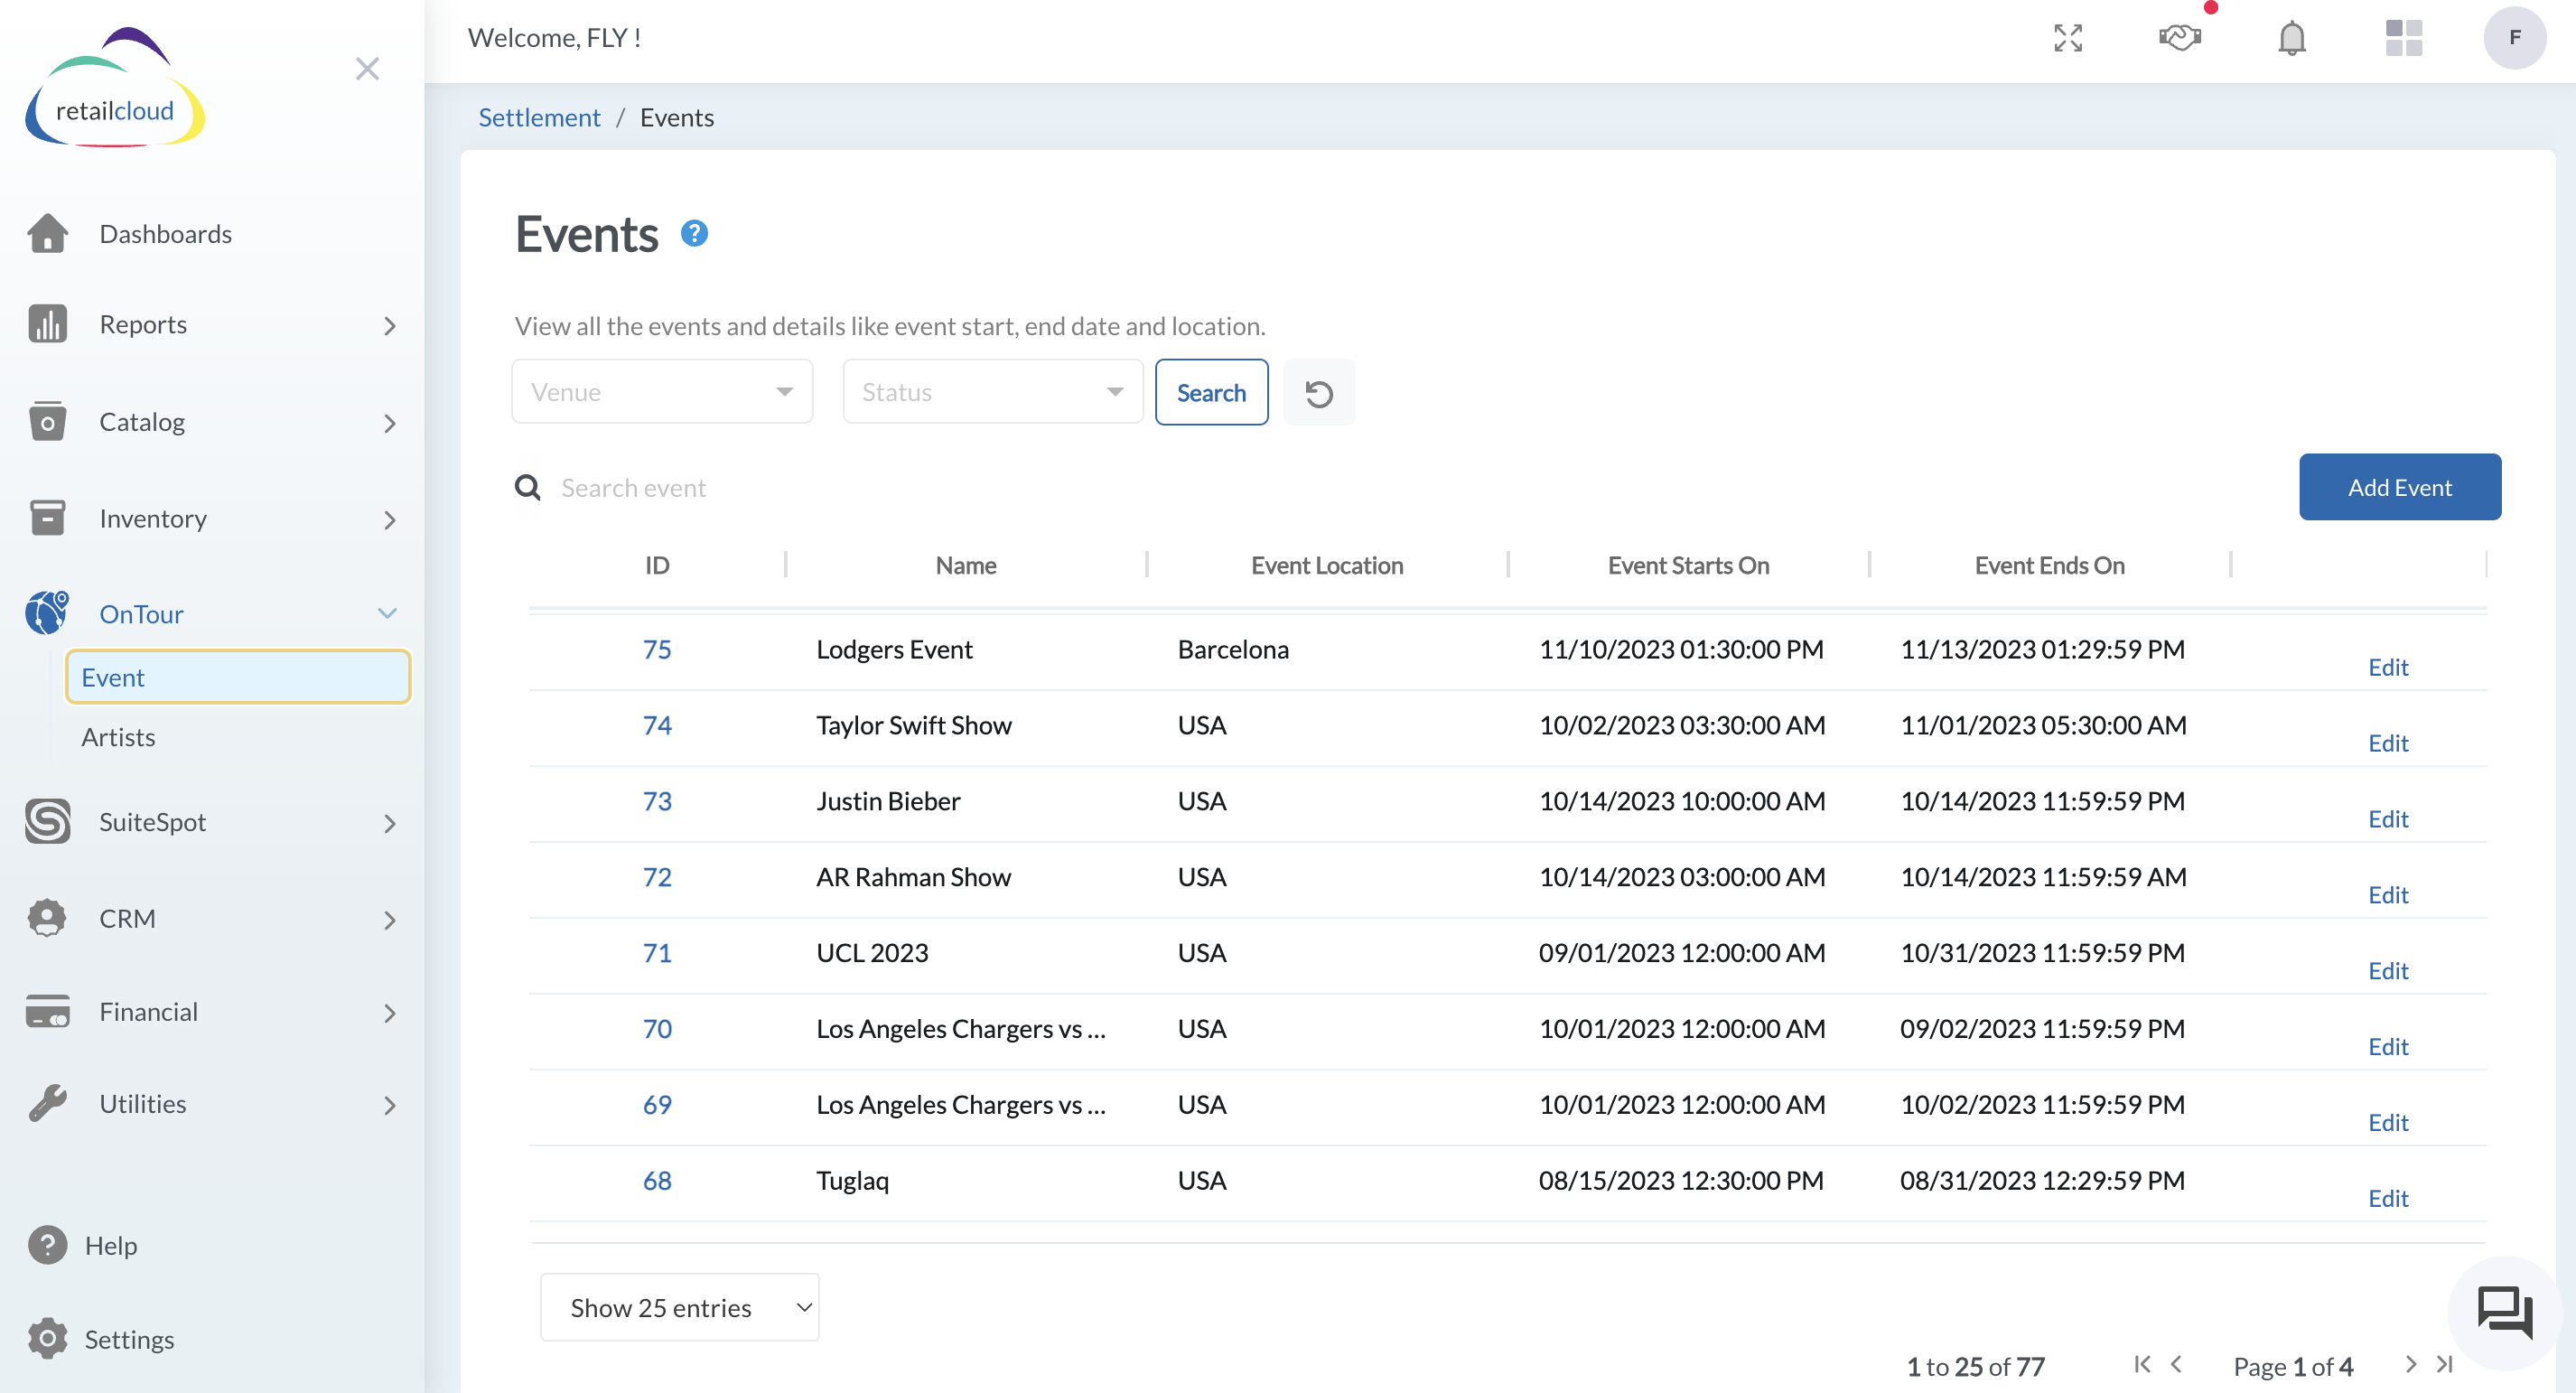This screenshot has width=2576, height=1393.
Task: Expand the SuiteSpot menu chevron
Action: [390, 823]
